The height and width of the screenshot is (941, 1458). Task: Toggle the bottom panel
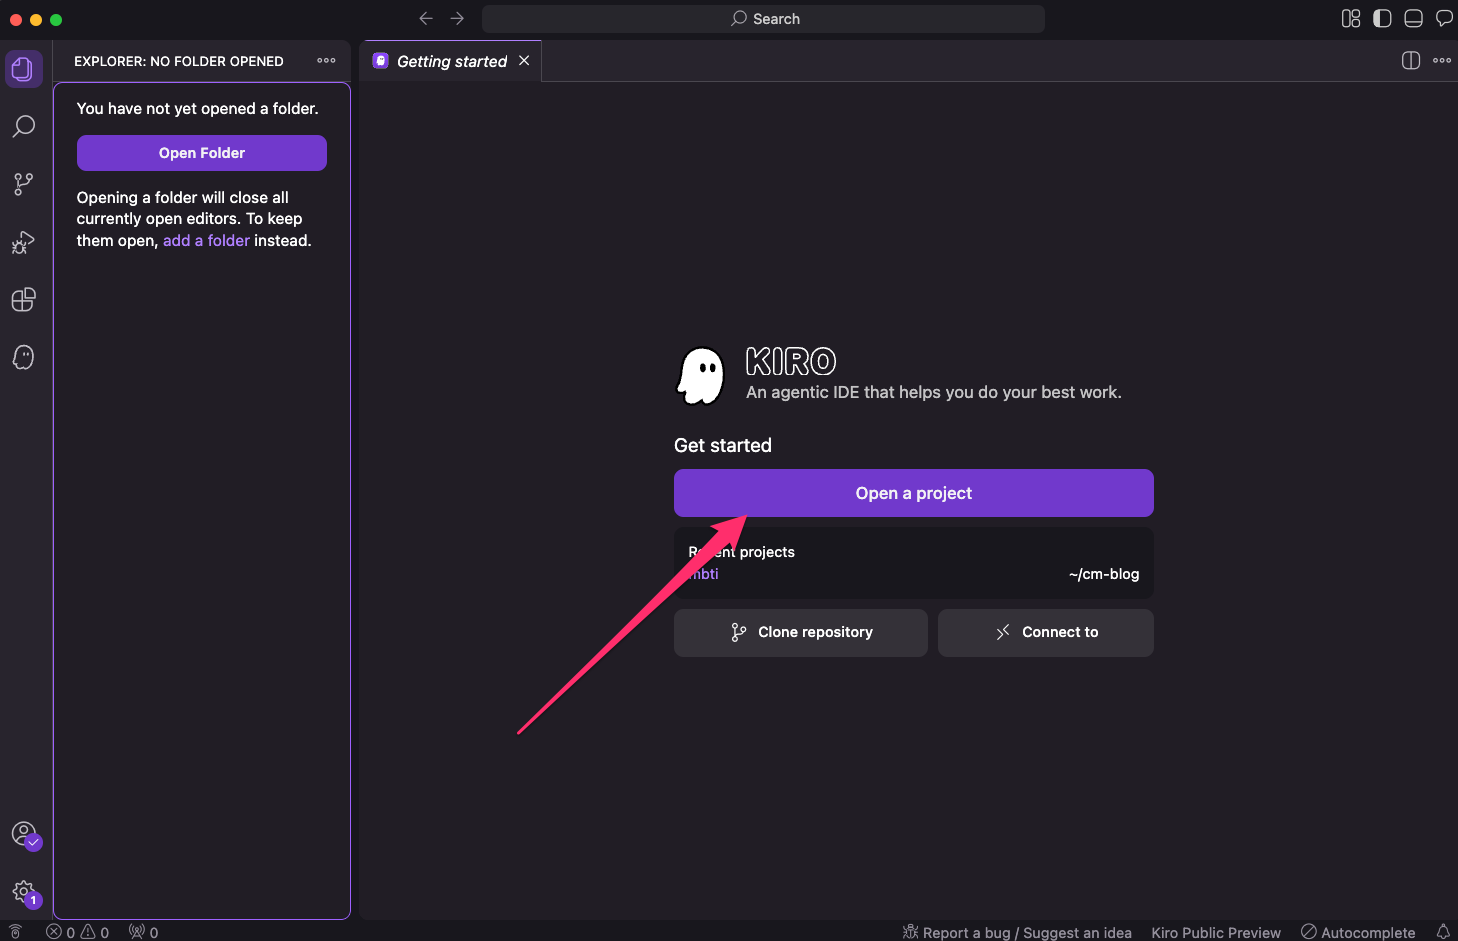pyautogui.click(x=1413, y=18)
